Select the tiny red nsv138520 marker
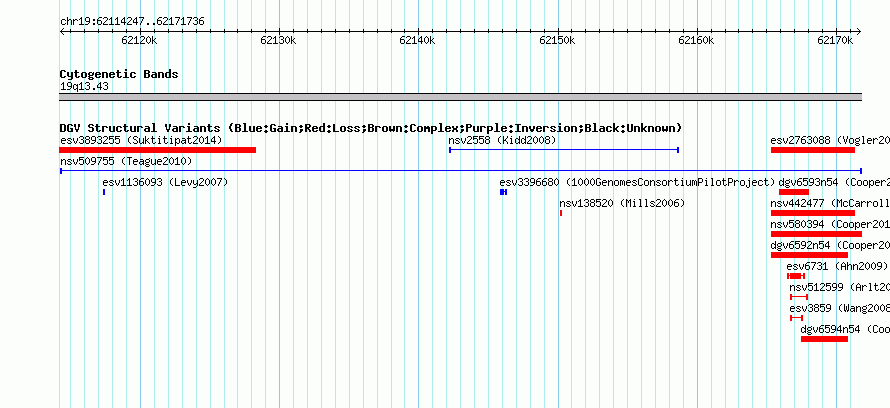890x408 pixels. (x=561, y=213)
